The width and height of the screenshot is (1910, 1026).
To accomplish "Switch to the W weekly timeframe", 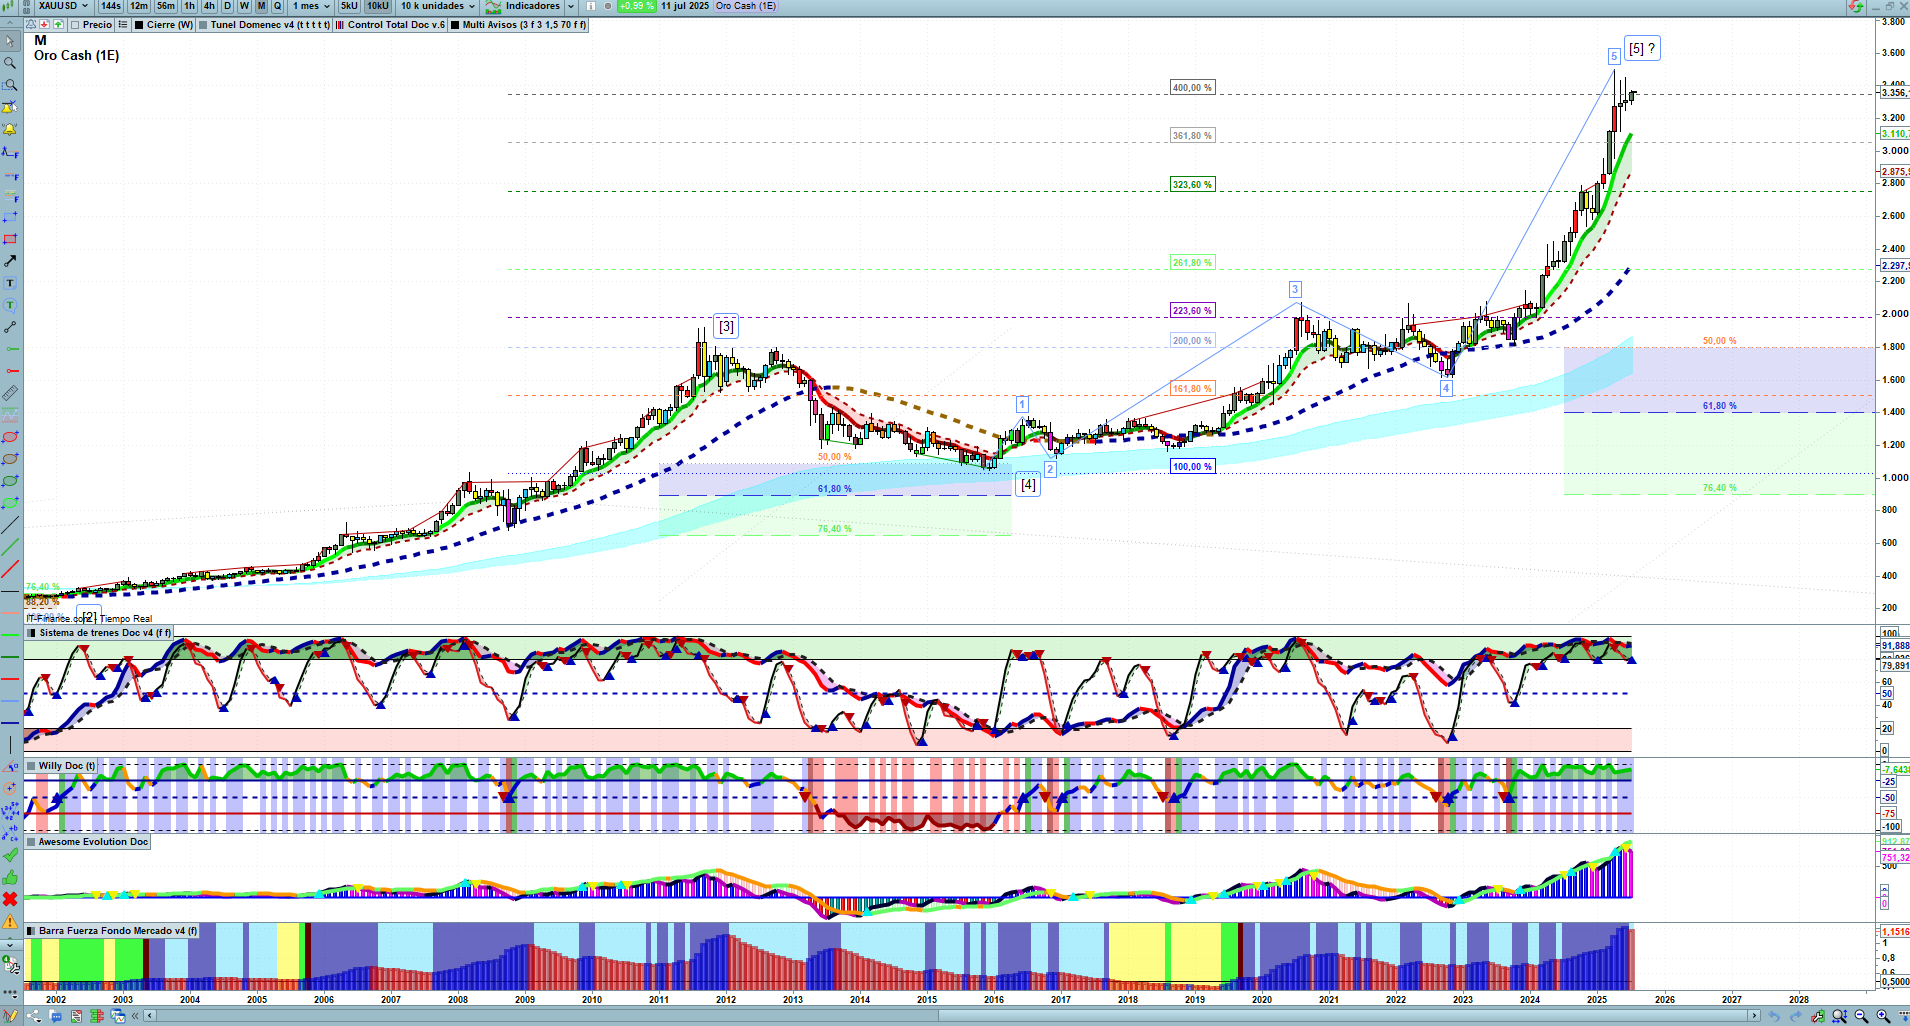I will (244, 6).
